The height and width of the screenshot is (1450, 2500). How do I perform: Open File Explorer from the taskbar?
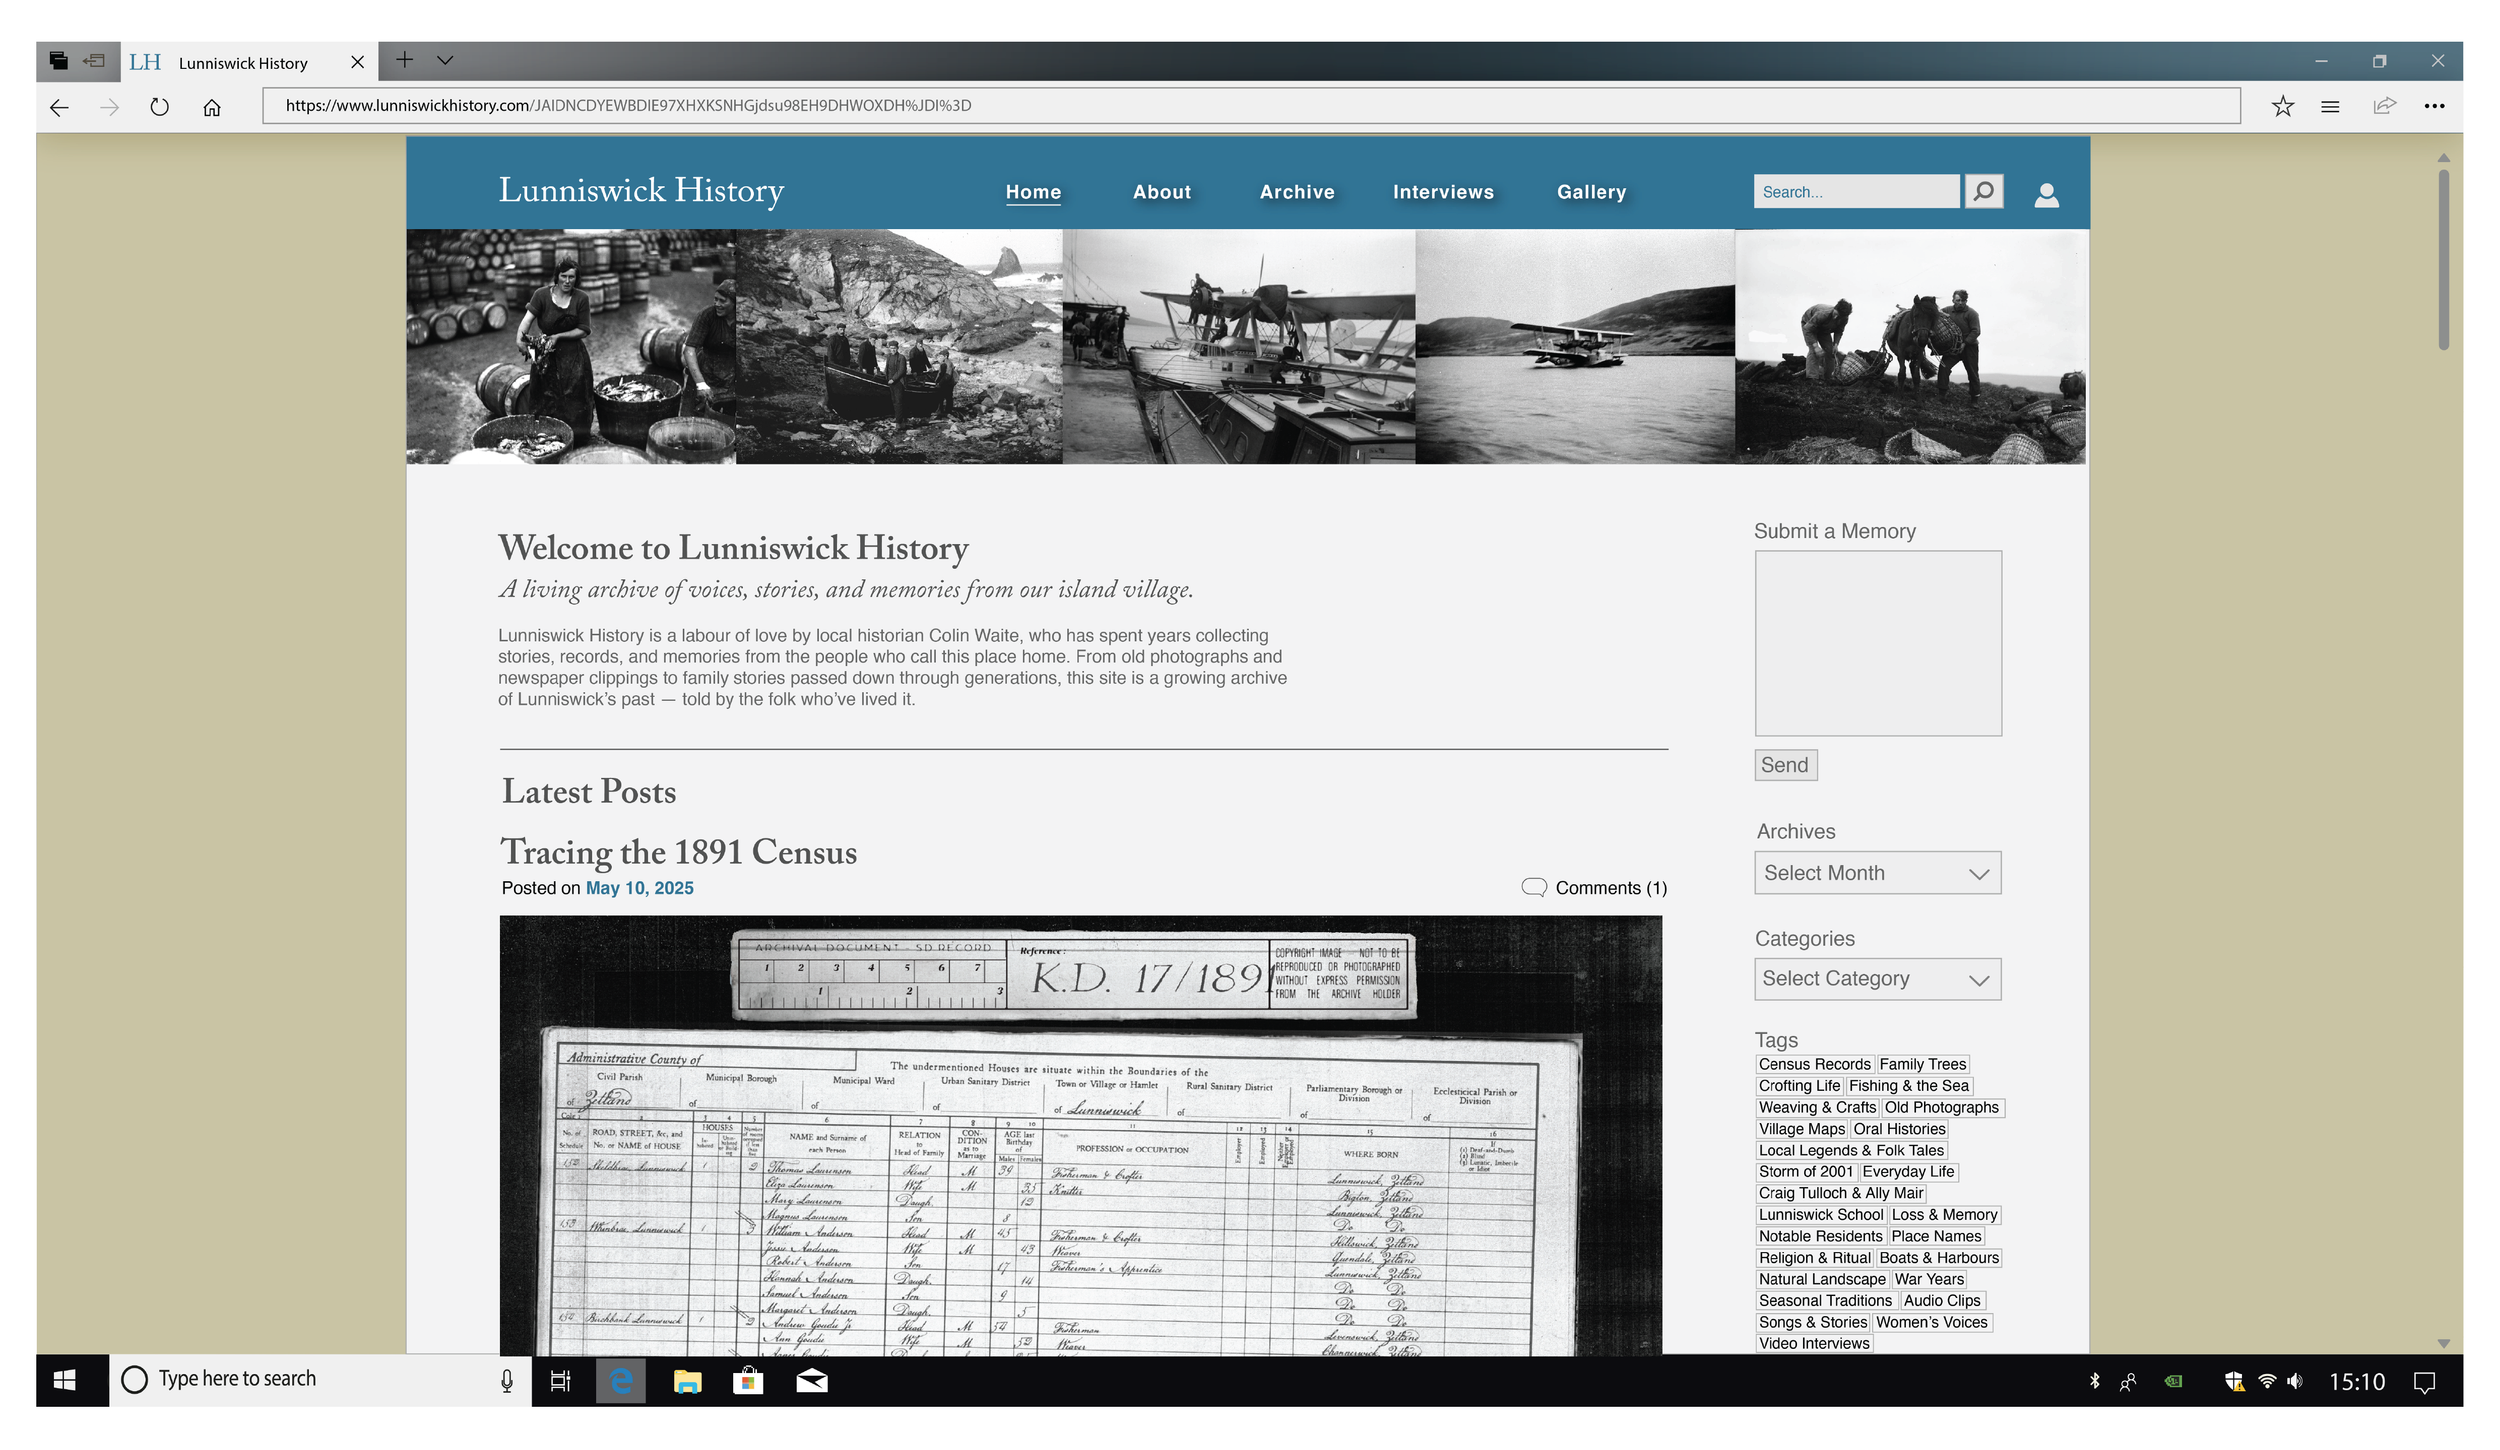point(687,1381)
